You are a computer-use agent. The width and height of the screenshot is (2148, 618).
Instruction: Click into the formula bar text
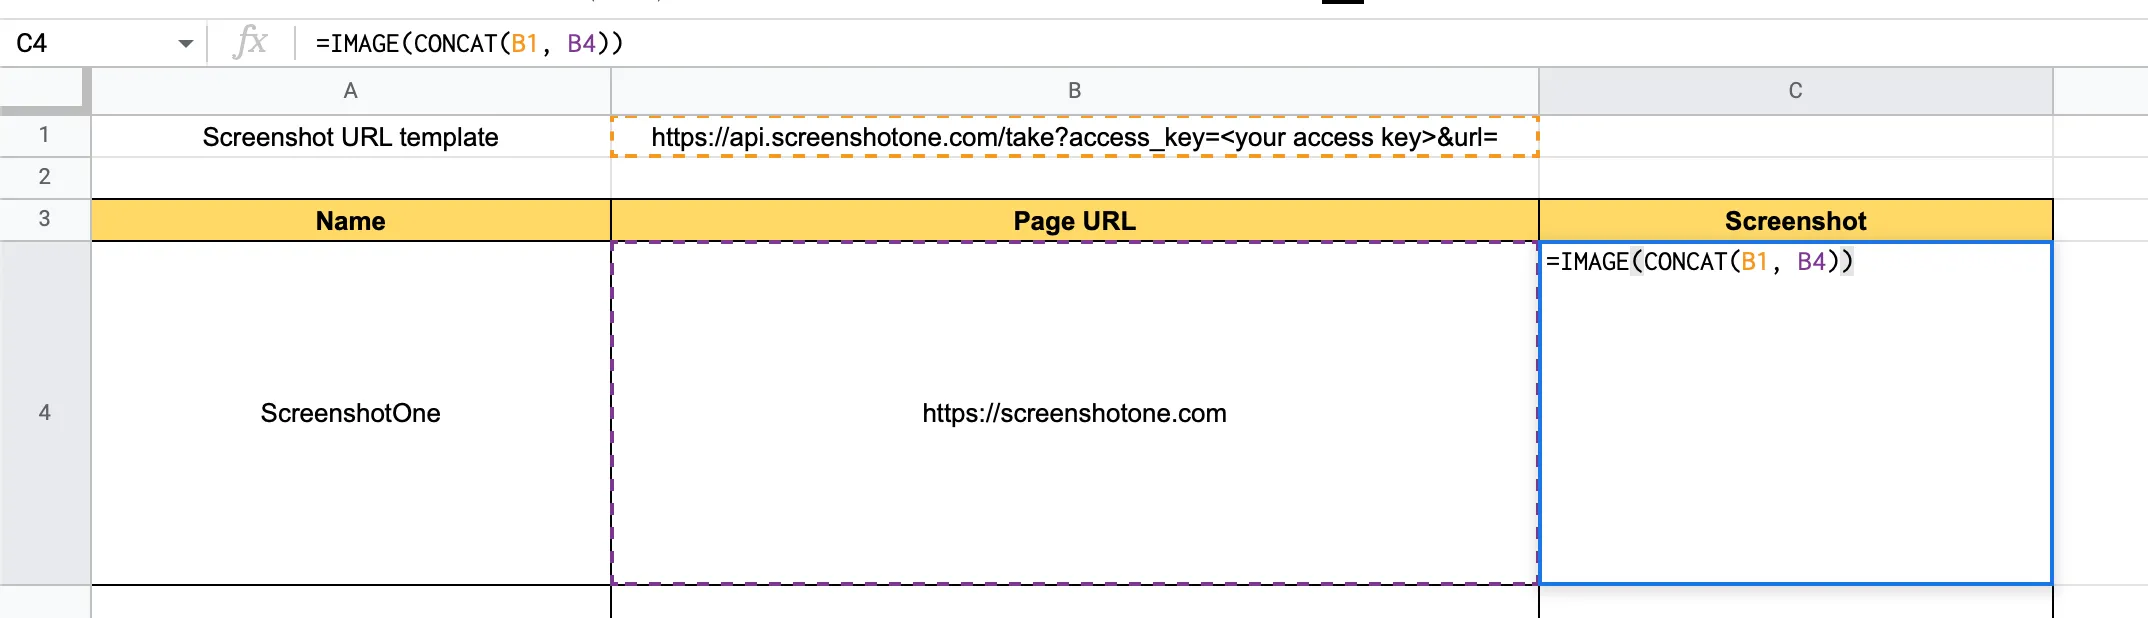click(x=469, y=43)
